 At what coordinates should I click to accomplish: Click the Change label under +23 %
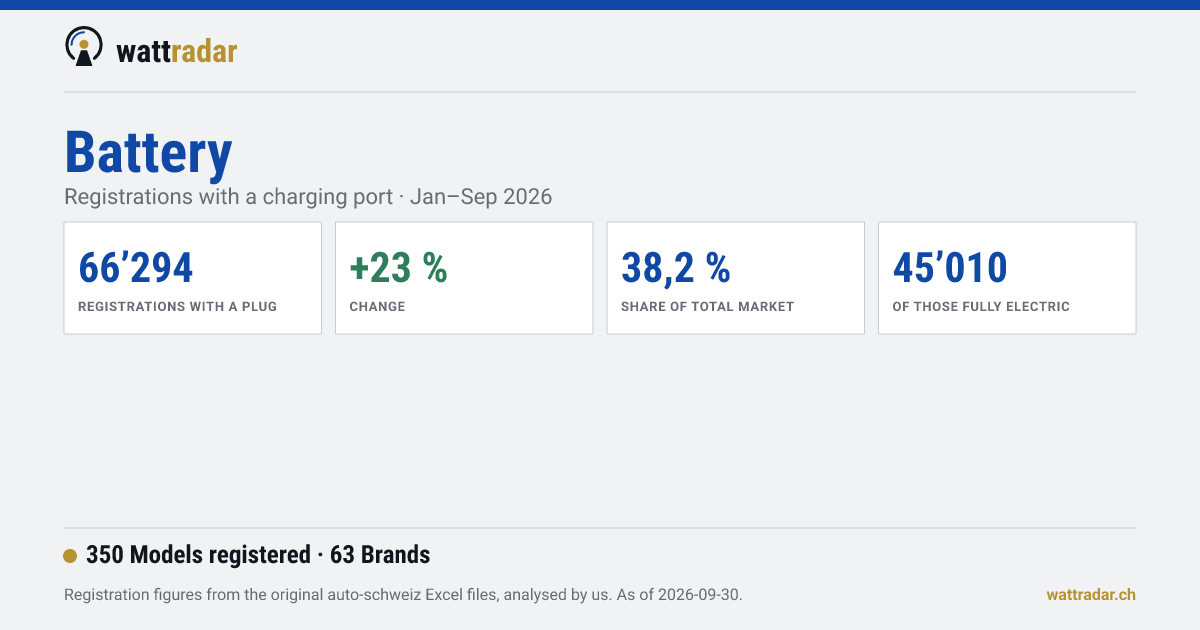[x=377, y=307]
